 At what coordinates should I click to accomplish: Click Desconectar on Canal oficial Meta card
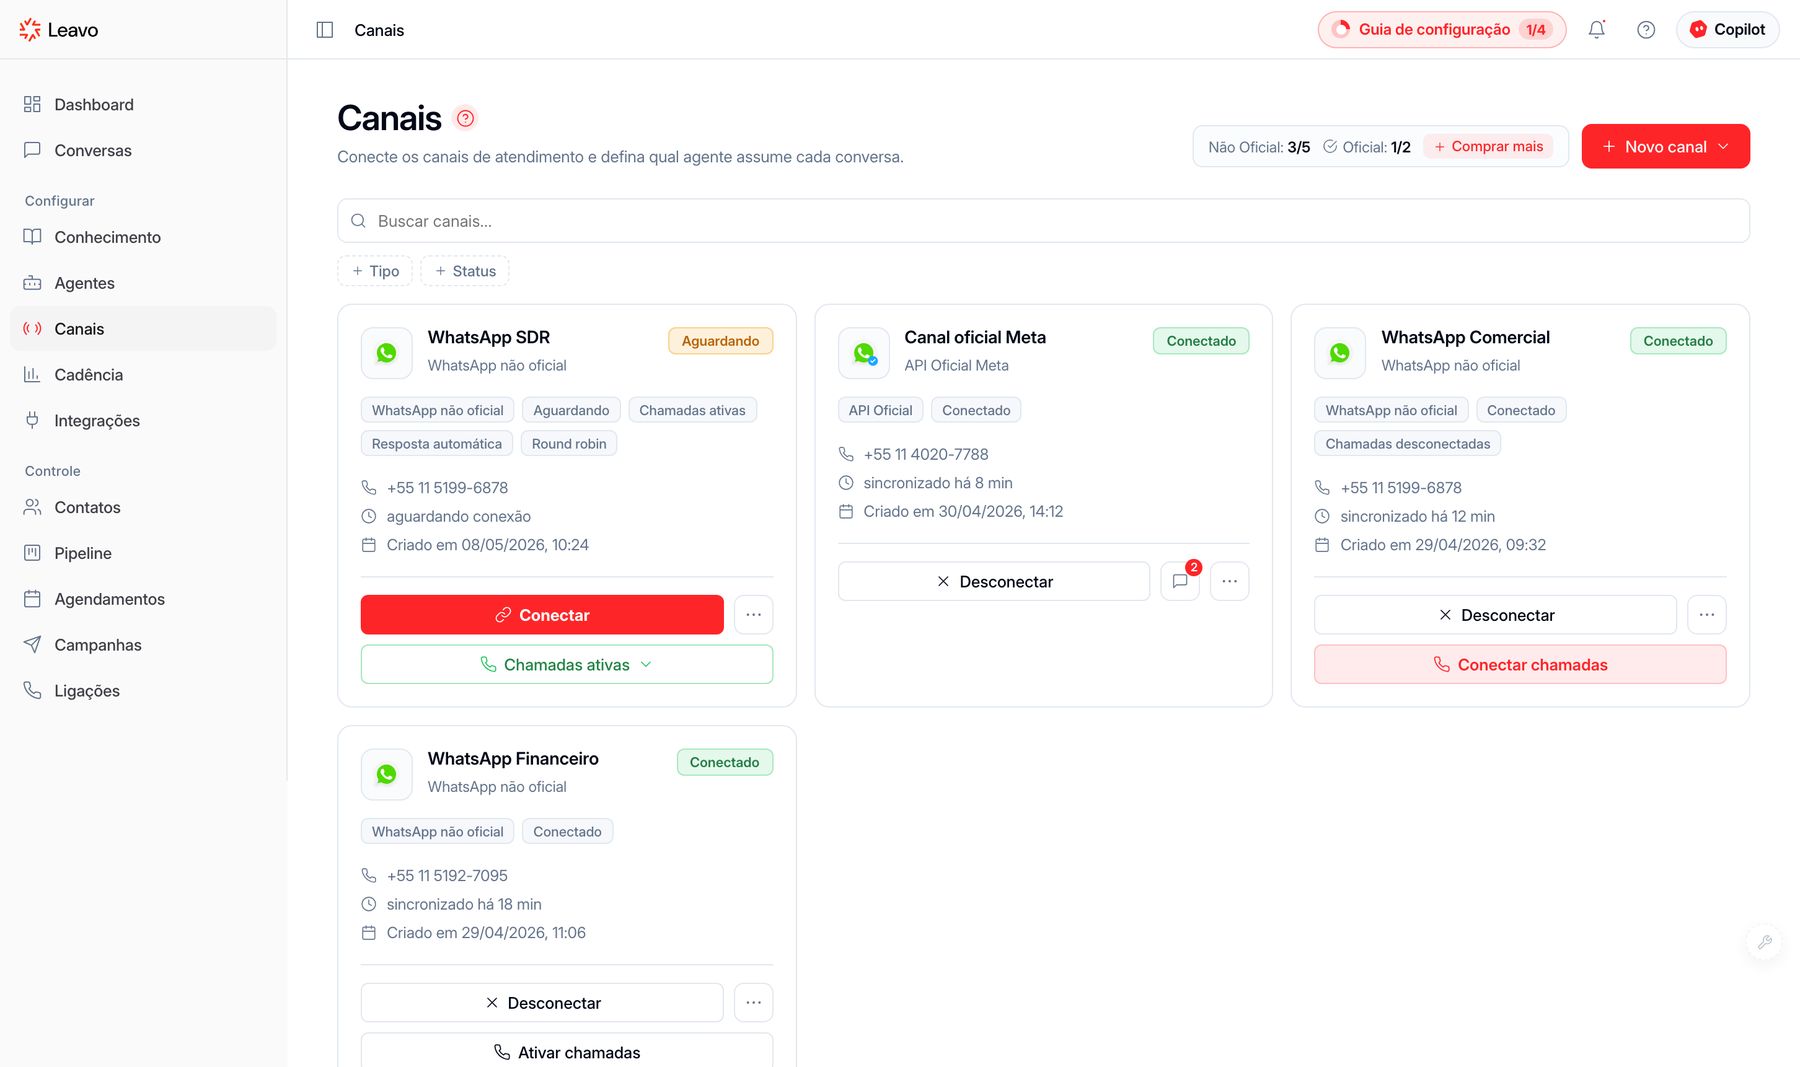click(994, 581)
